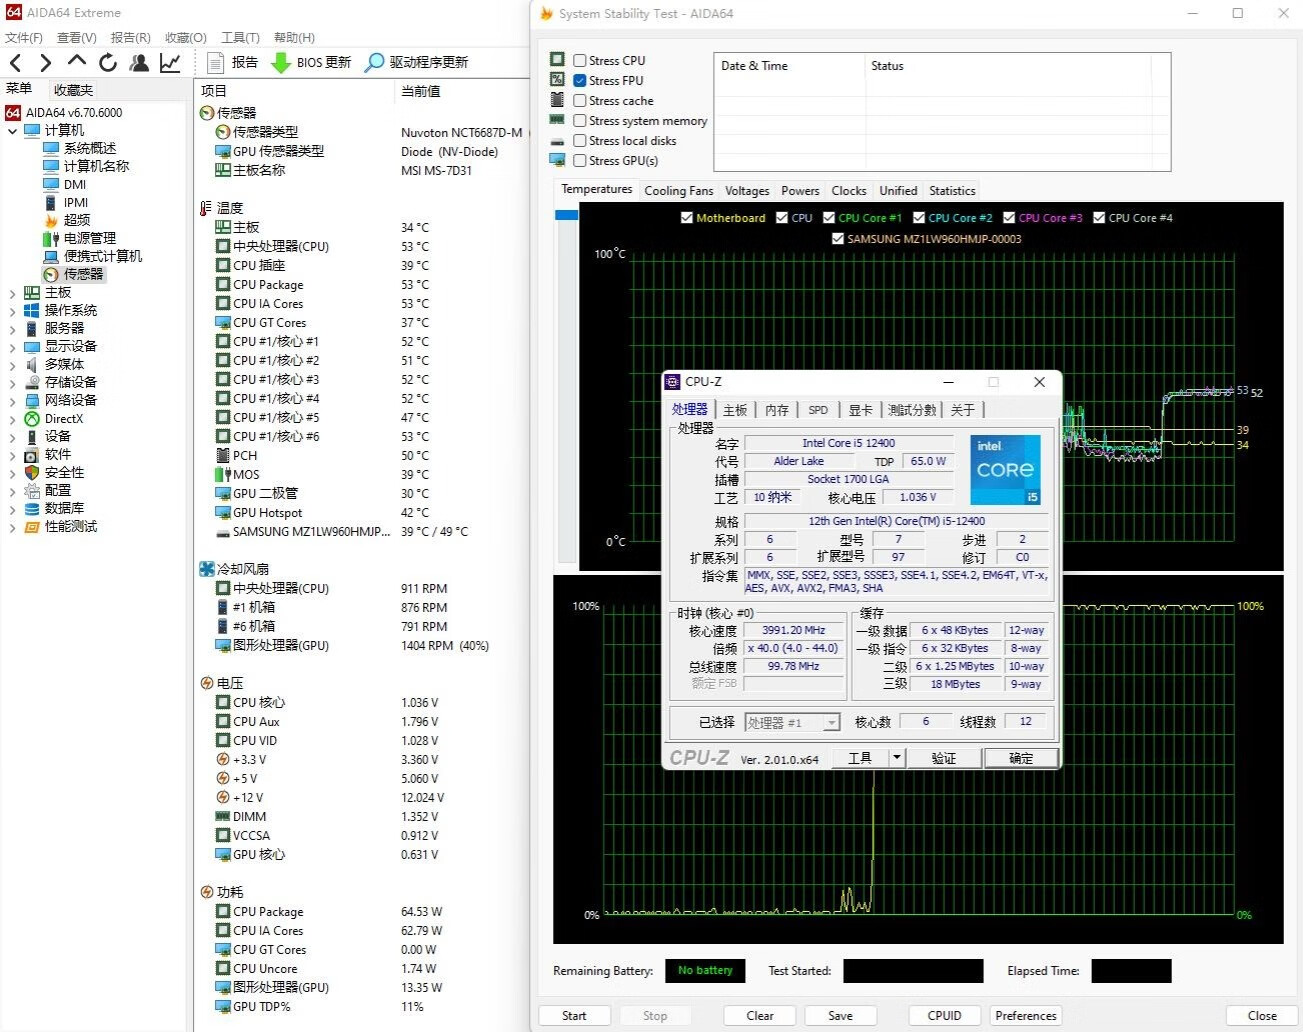Switch to the Cooling Fans tab
Image resolution: width=1303 pixels, height=1032 pixels.
[678, 191]
